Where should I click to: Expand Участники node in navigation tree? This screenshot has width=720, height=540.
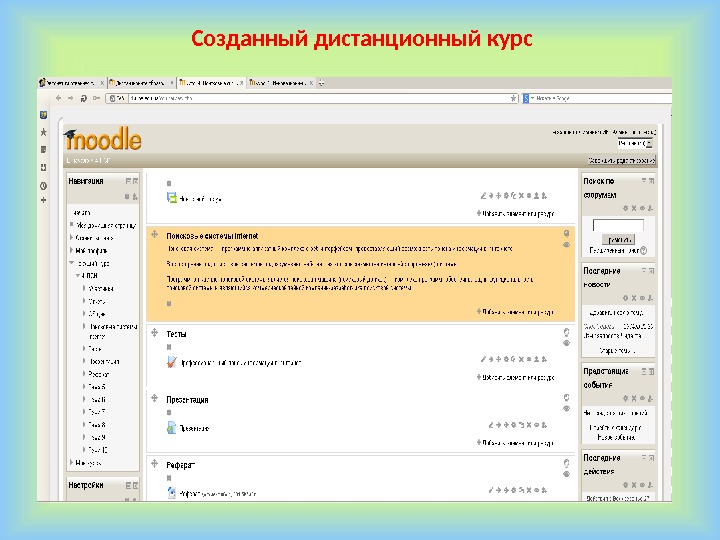[84, 288]
